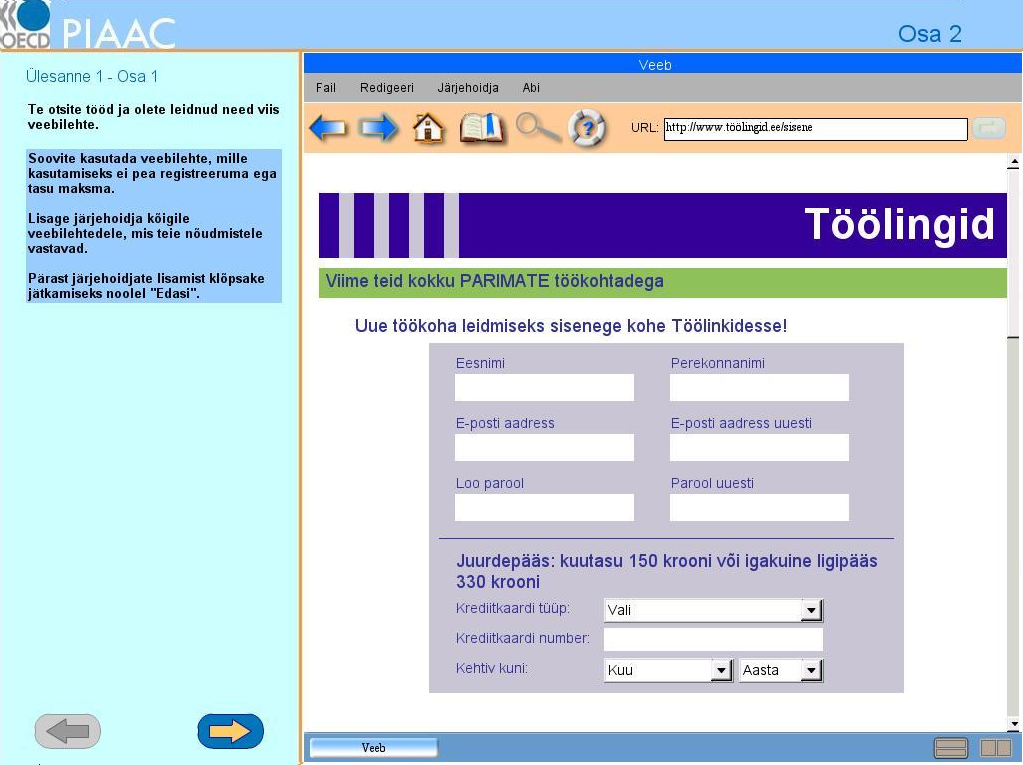Click the OECD PIAAC logo

88,25
